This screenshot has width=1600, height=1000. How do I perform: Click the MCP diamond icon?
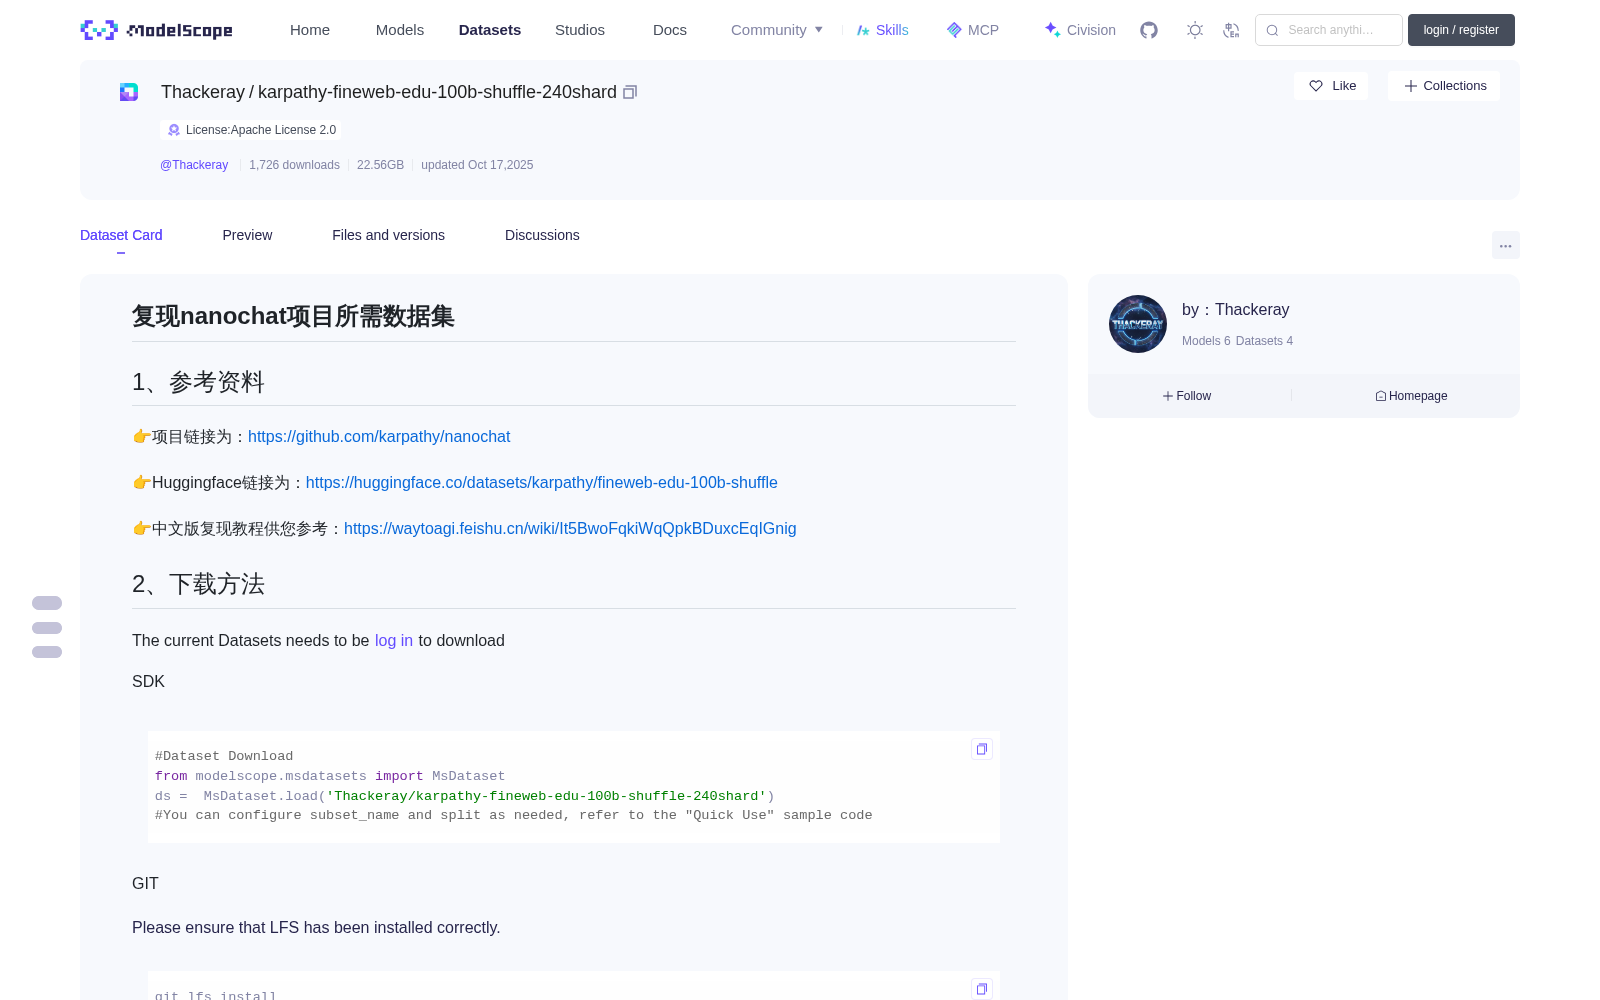point(954,30)
